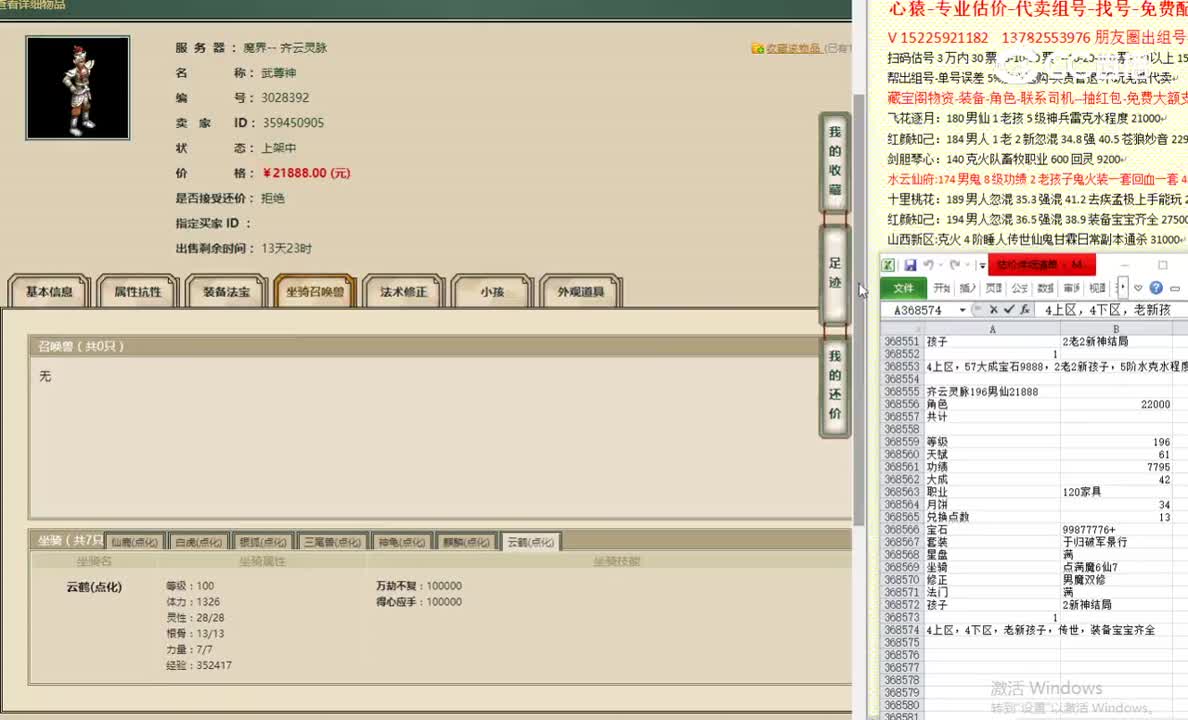The image size is (1188, 720).
Task: Click the Excel application icon in title bar
Action: tap(888, 265)
